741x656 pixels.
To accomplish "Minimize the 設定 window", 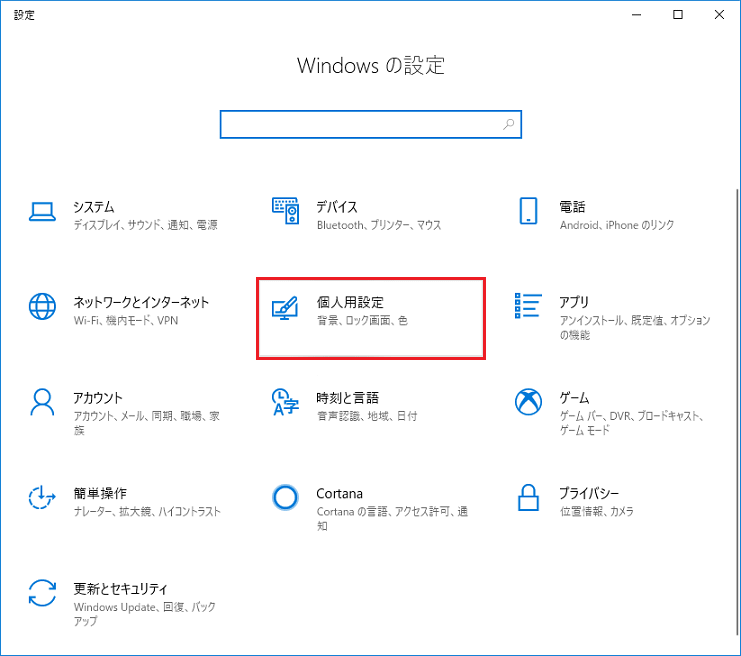I will click(637, 15).
